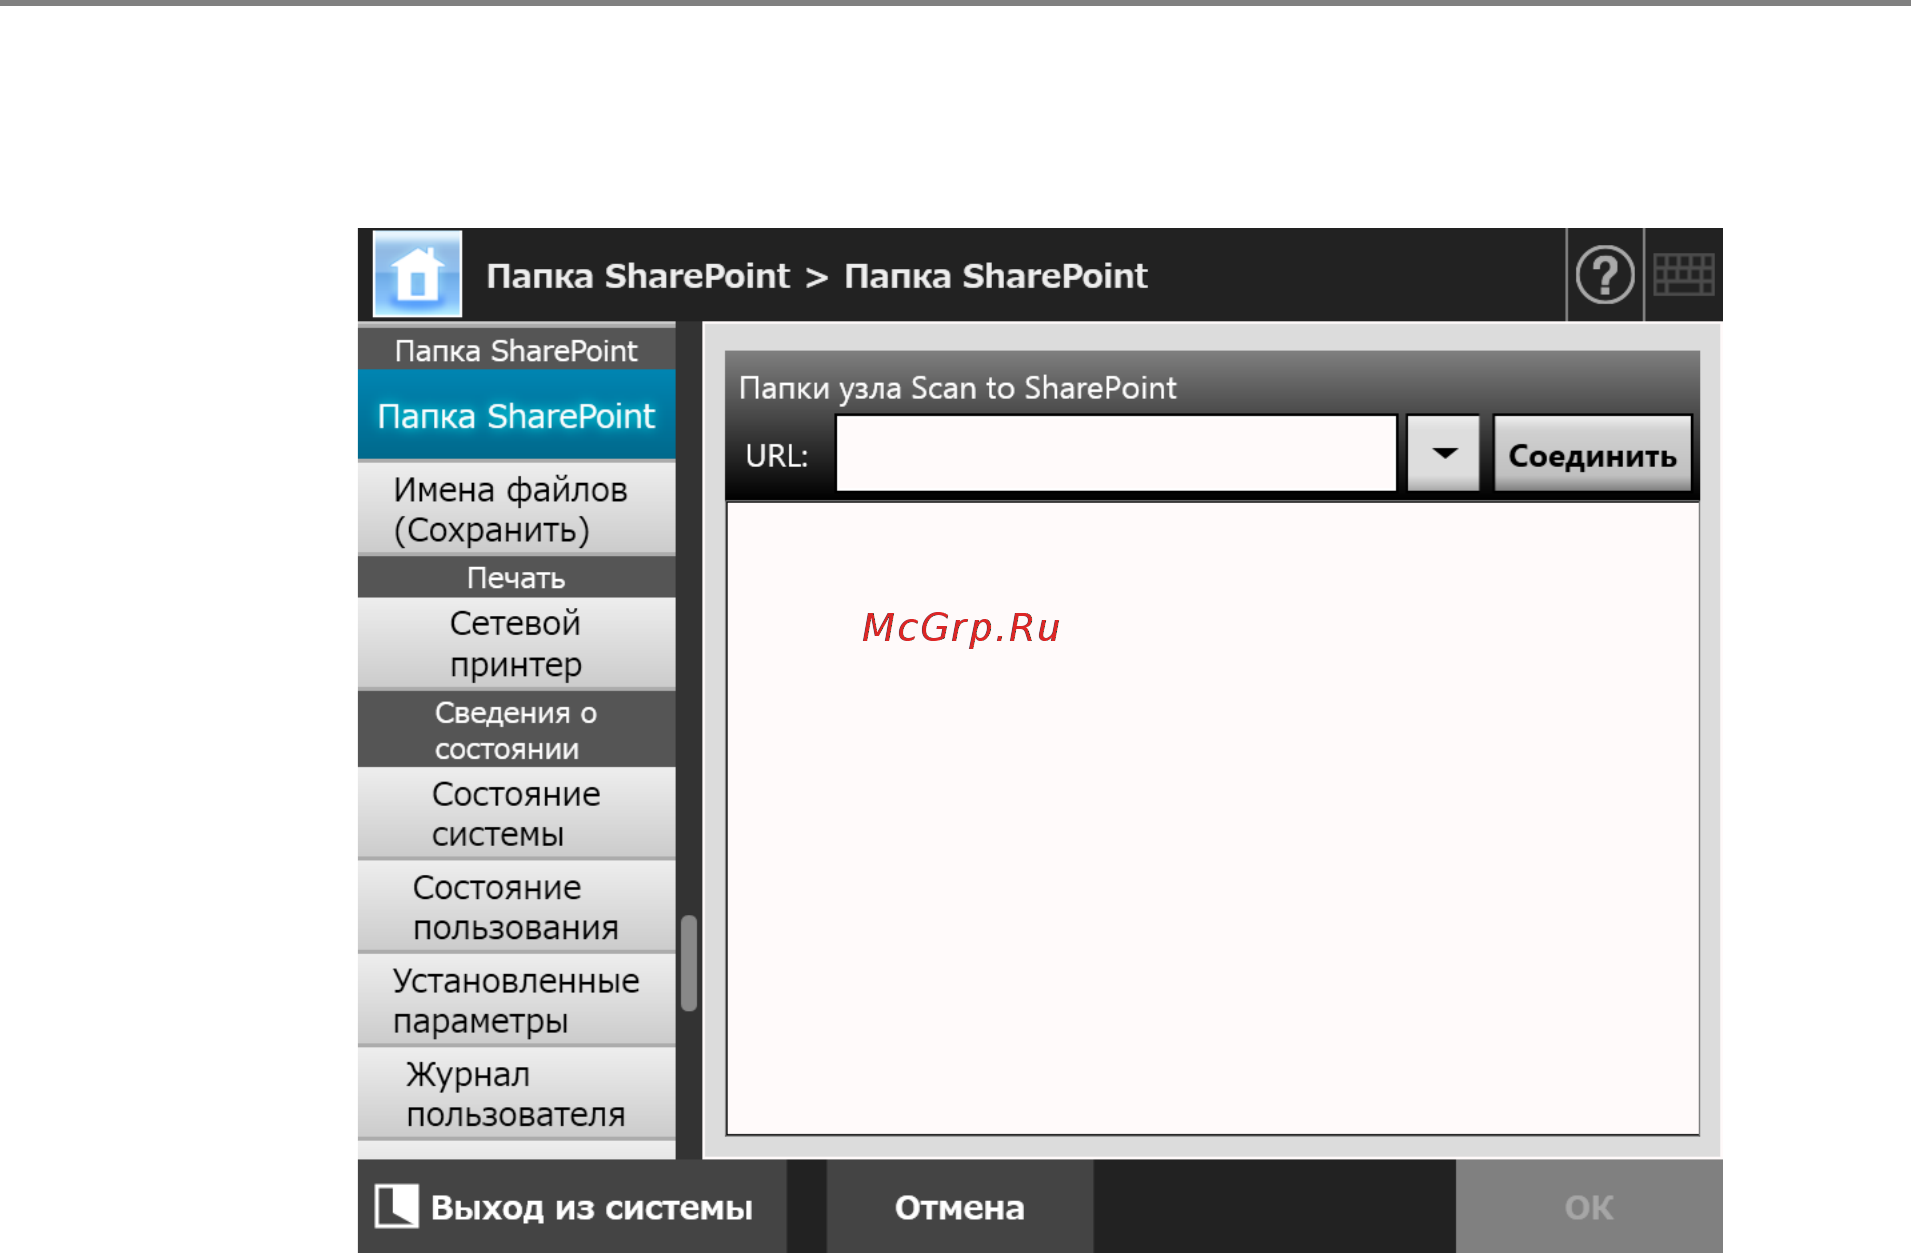Open Установленные параметры in the sidebar
Viewport: 1911px width, 1253px height.
coord(516,1000)
